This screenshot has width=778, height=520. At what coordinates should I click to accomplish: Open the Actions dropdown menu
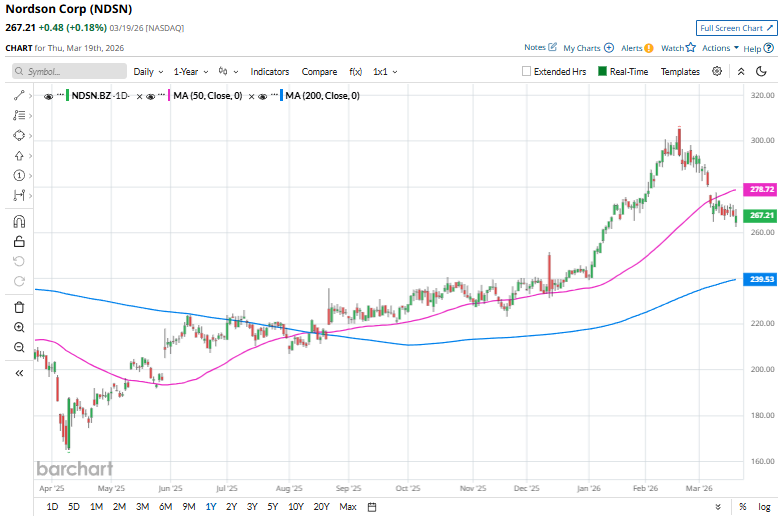tap(720, 48)
